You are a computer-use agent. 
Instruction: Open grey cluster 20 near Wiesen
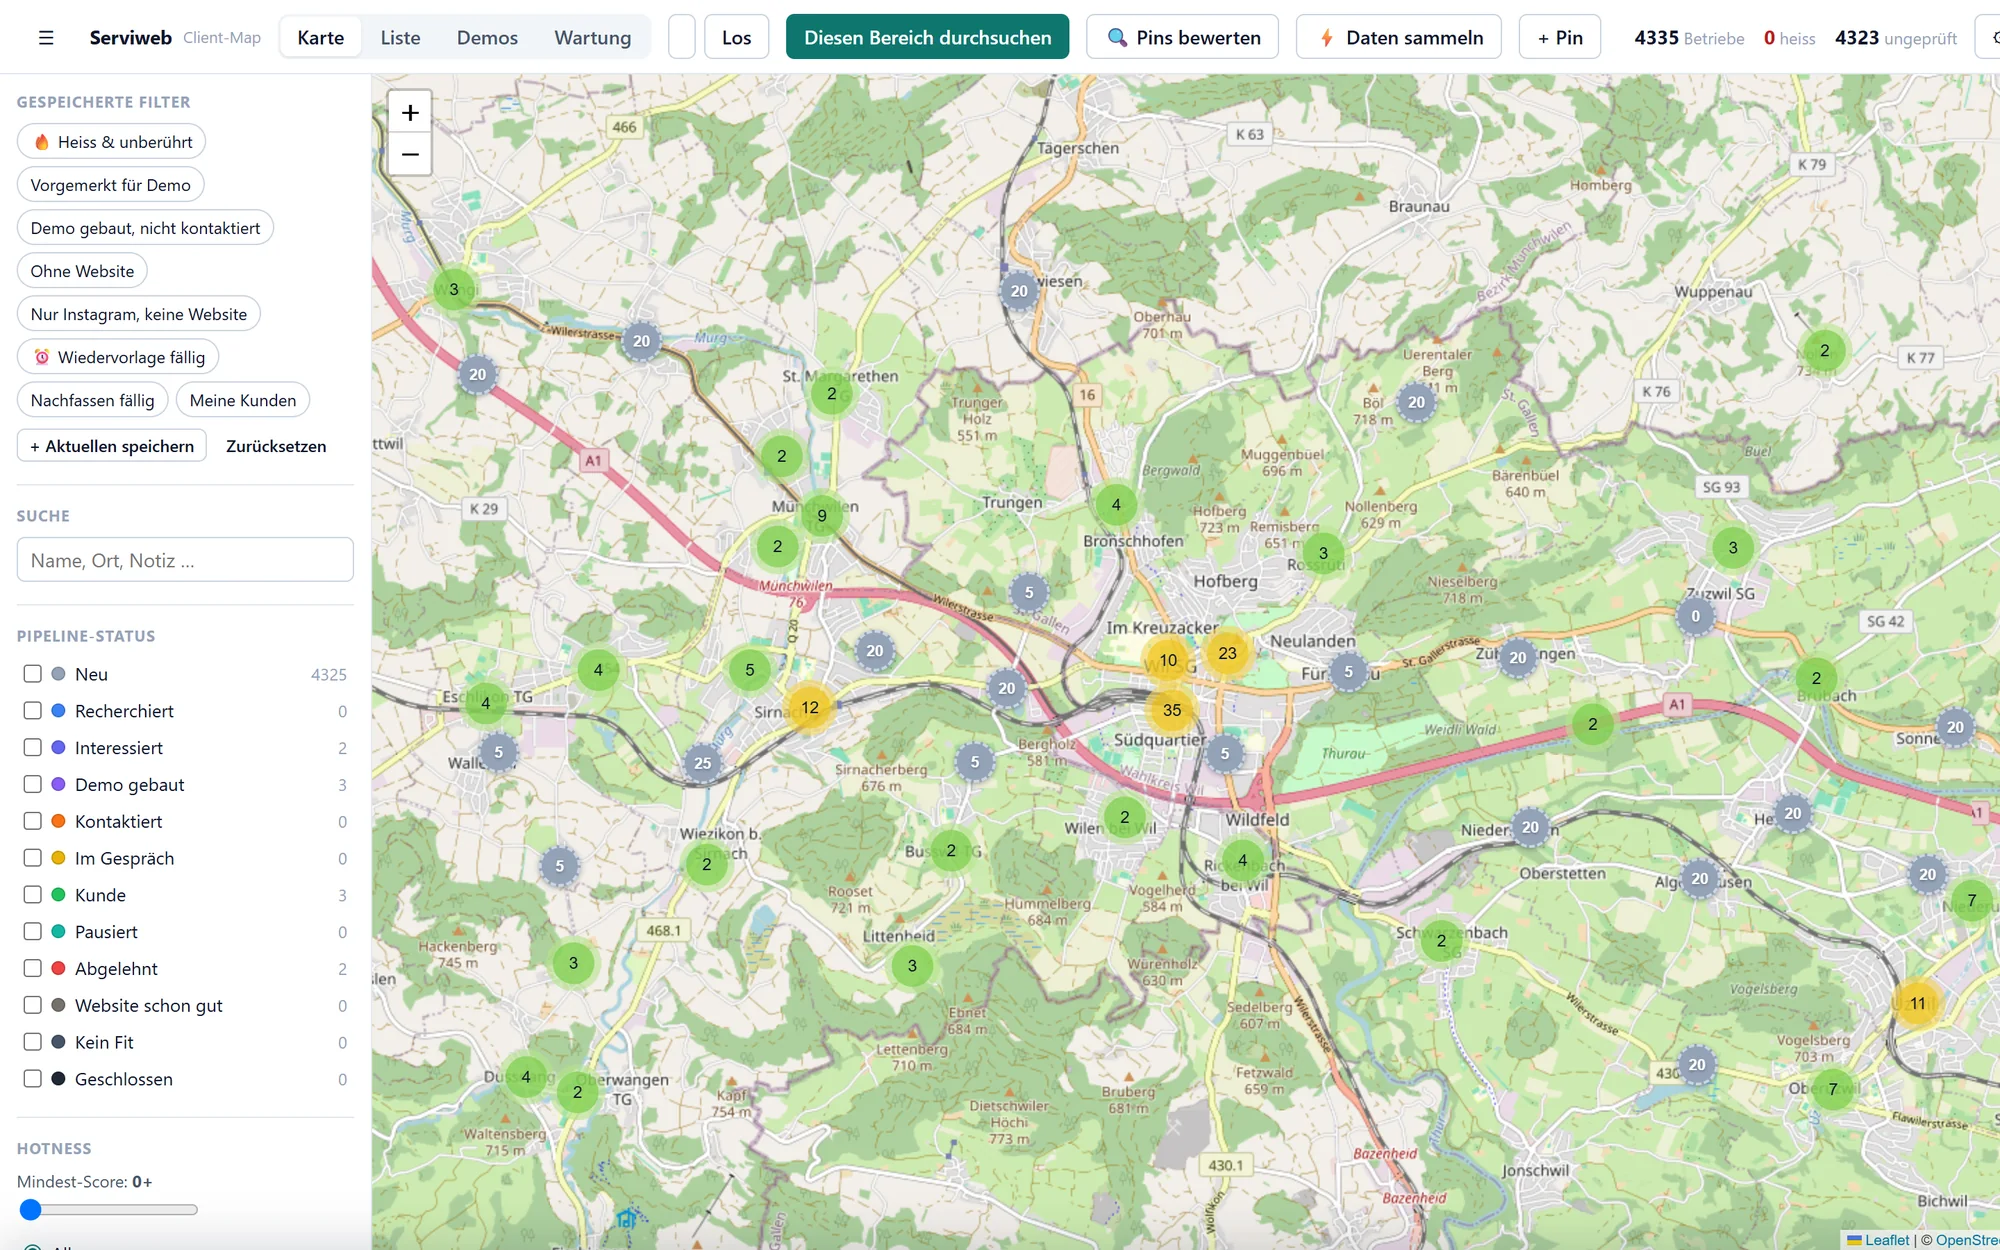coord(1019,291)
